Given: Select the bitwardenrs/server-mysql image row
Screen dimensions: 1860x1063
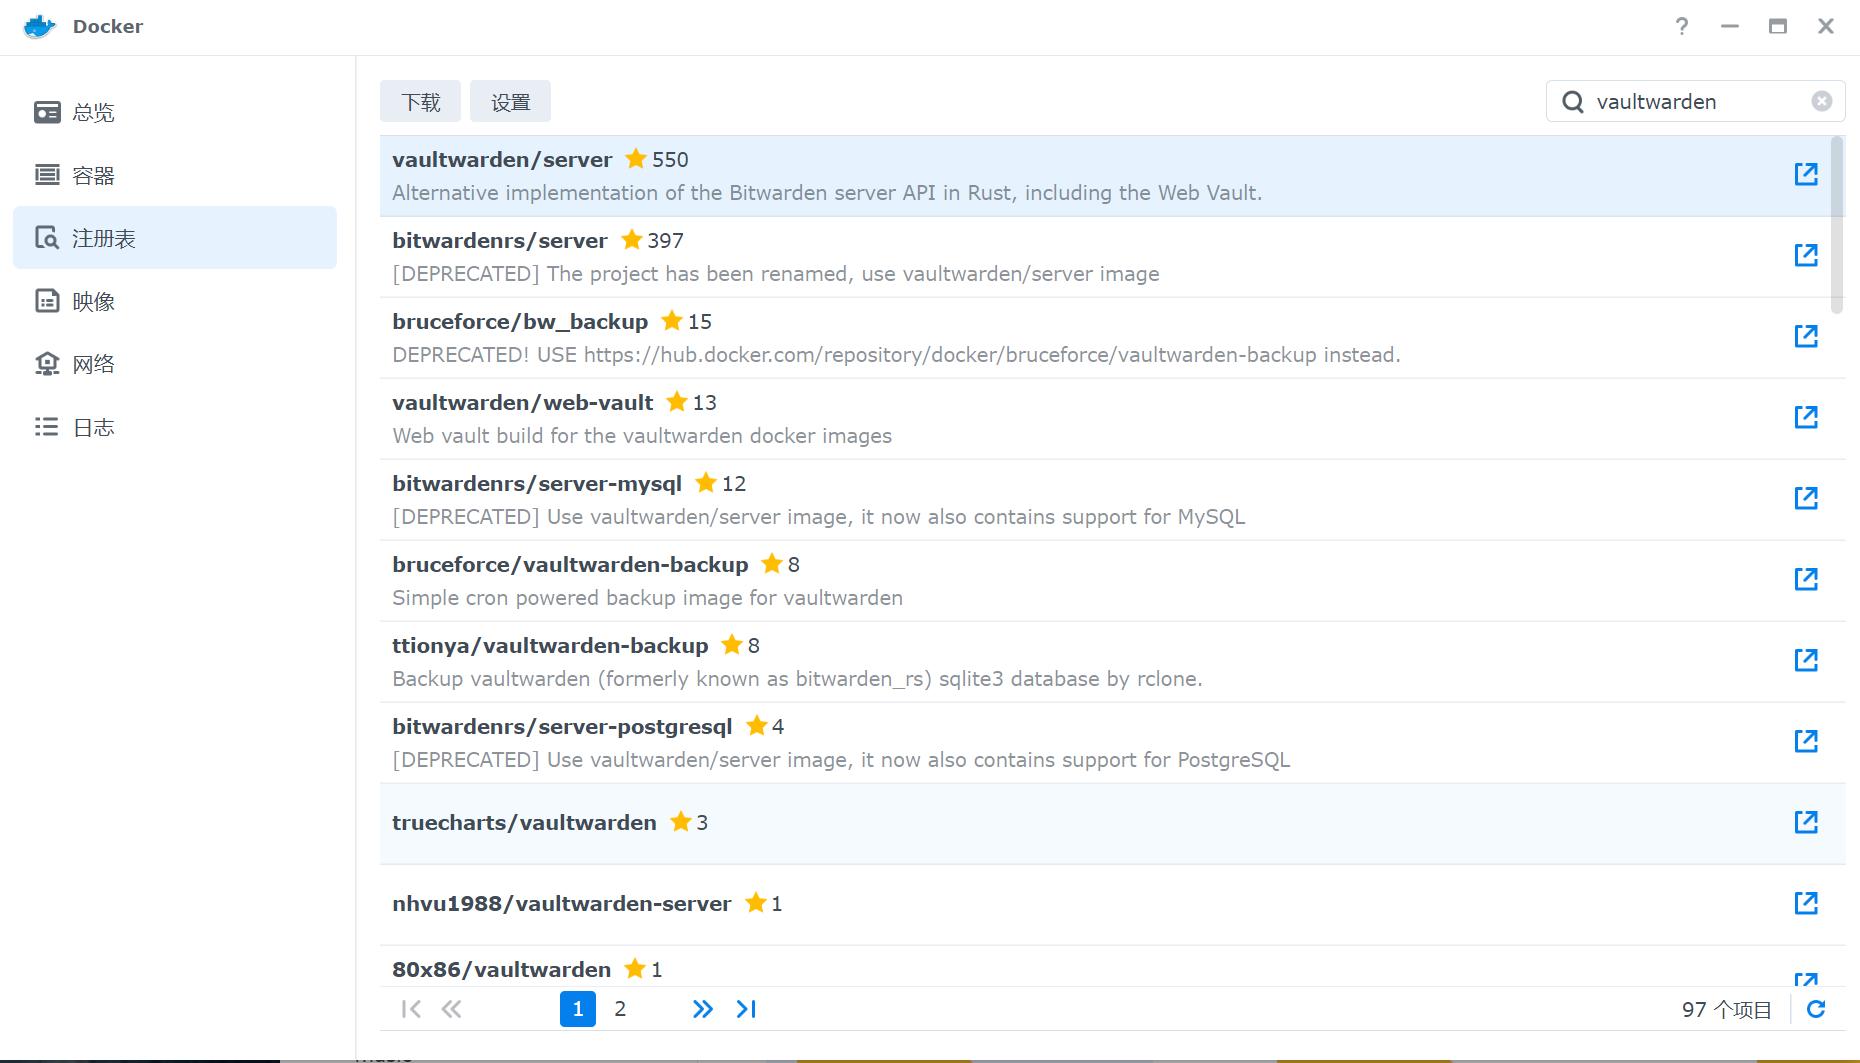Looking at the screenshot, I should click(1113, 500).
